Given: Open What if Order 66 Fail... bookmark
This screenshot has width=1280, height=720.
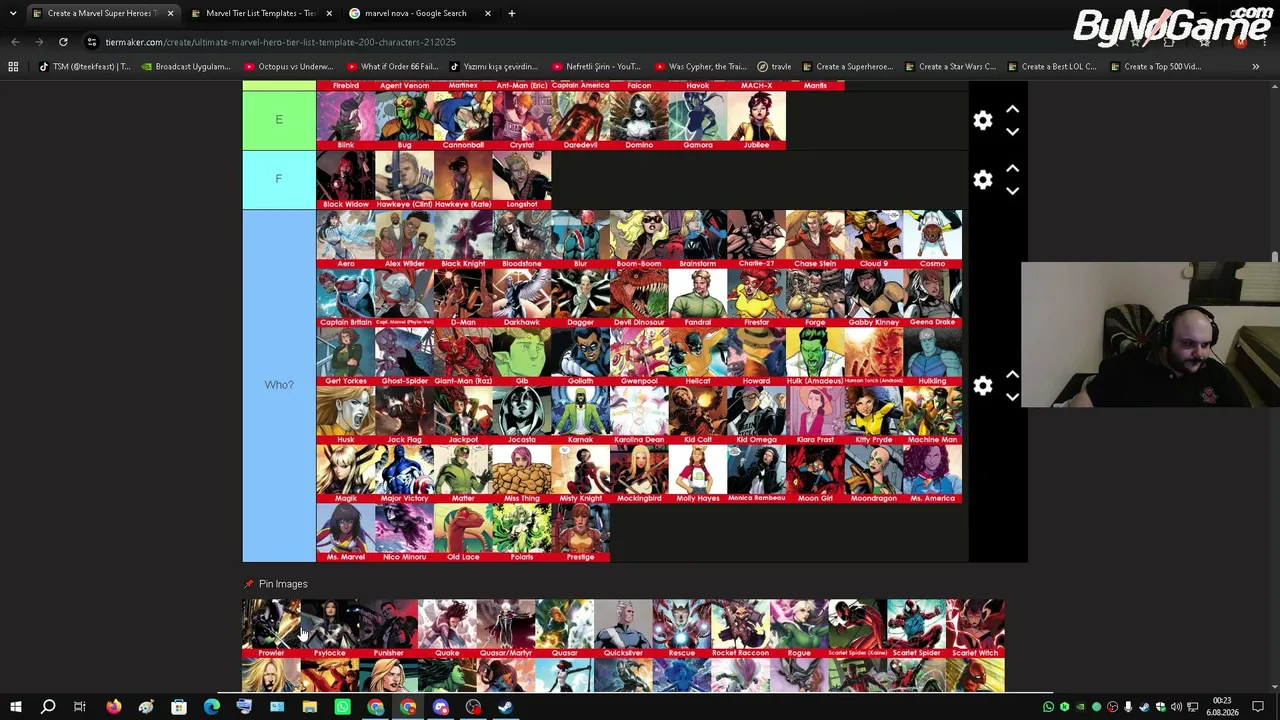Looking at the screenshot, I should (392, 67).
